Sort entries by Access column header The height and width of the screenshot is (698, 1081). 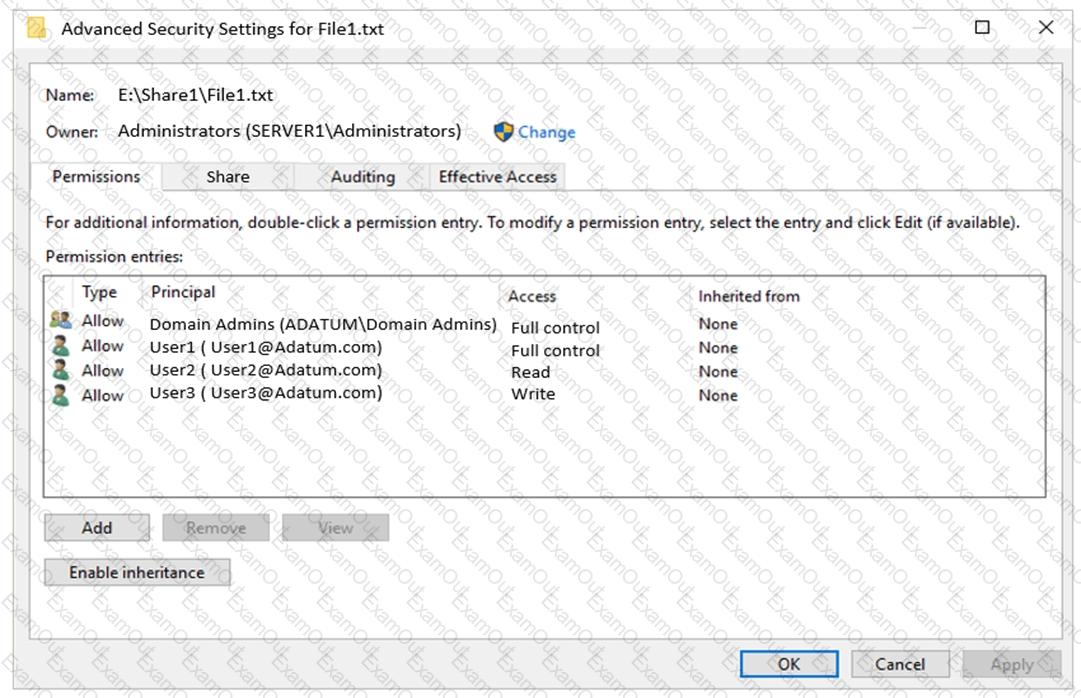click(532, 297)
